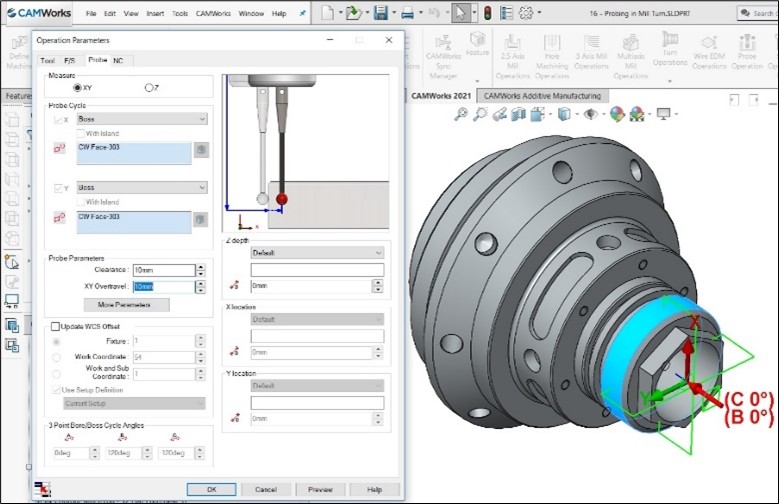Viewport: 779px width, 504px height.
Task: Open the X probe cycle Boss dropdown
Action: 142,119
